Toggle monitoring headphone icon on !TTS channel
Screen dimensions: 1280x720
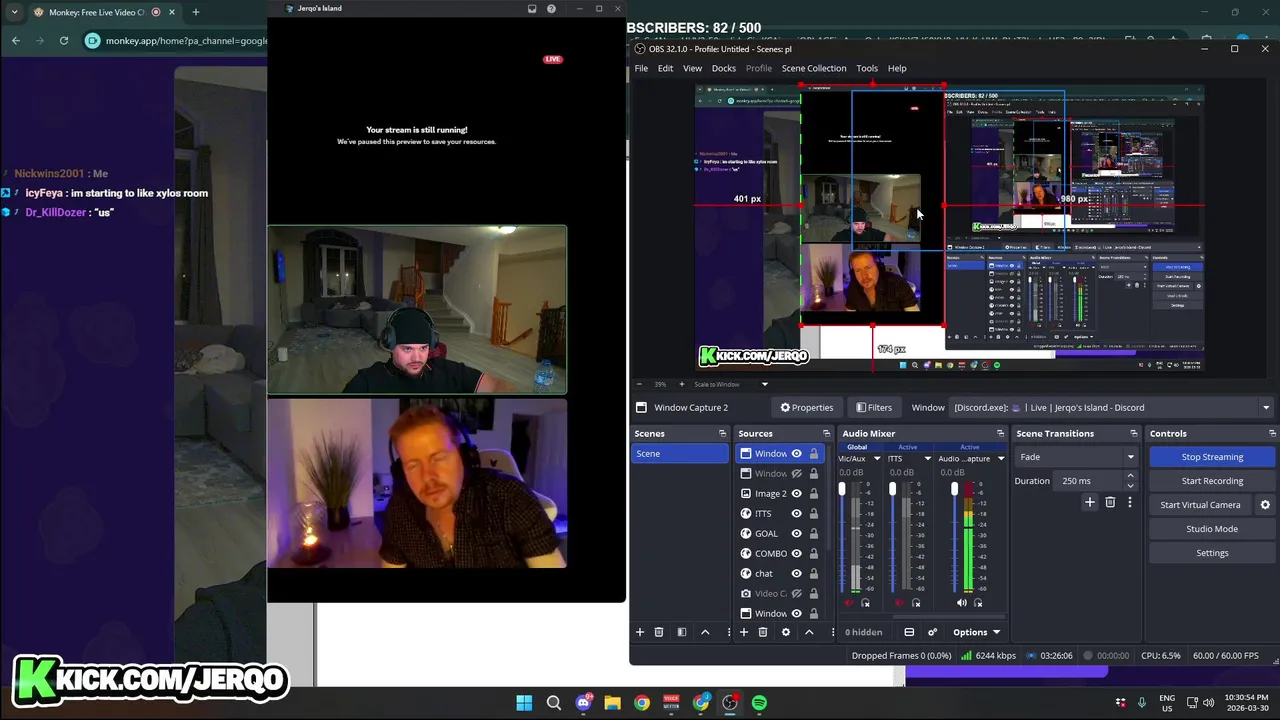pos(916,603)
